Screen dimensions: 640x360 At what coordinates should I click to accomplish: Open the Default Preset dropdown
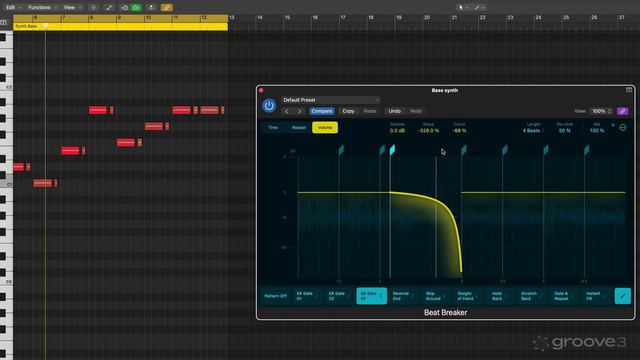331,100
